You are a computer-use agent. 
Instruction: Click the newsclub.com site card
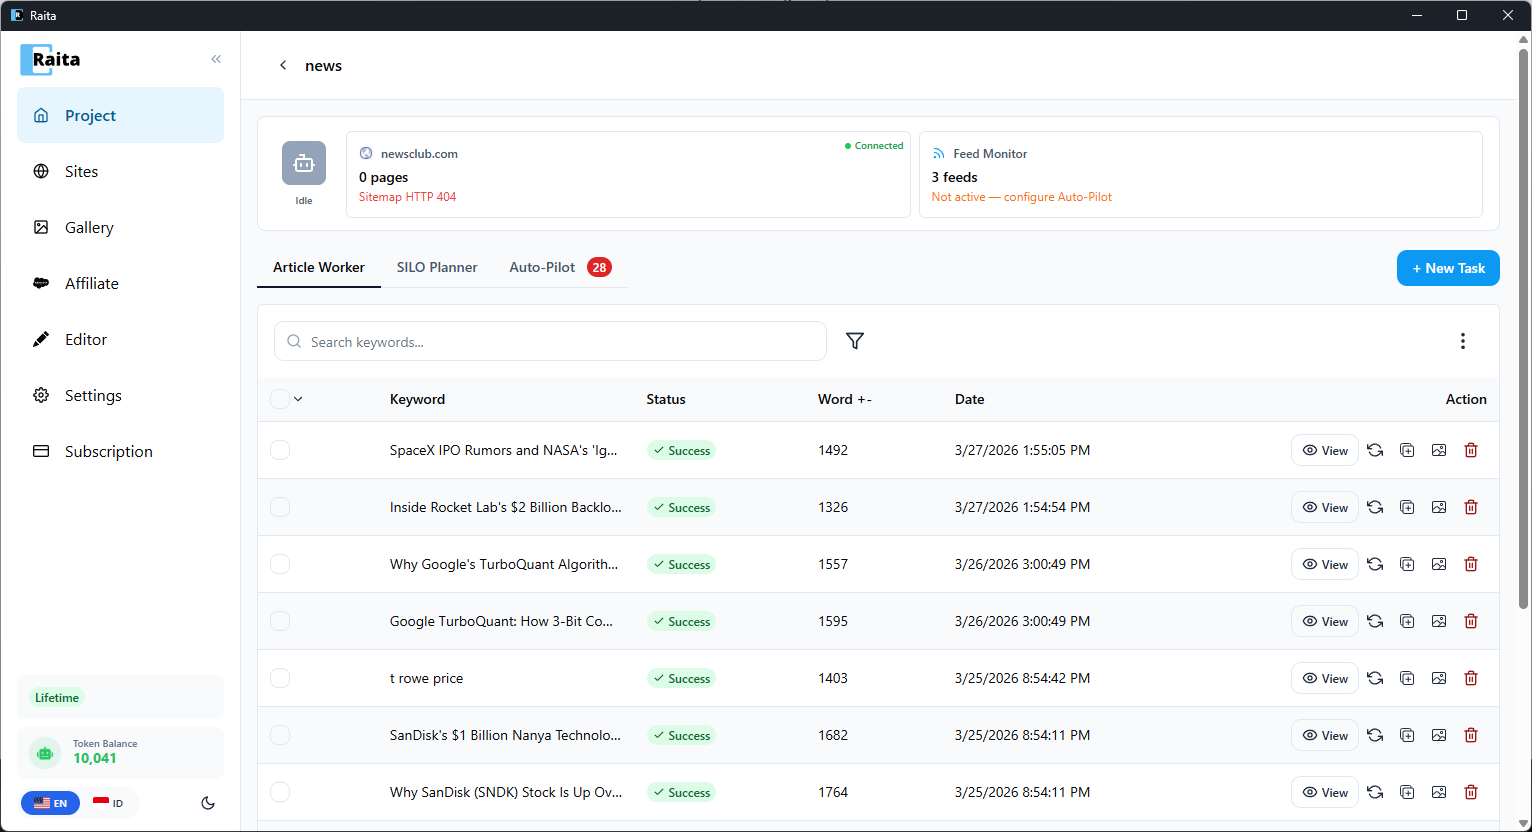[628, 174]
